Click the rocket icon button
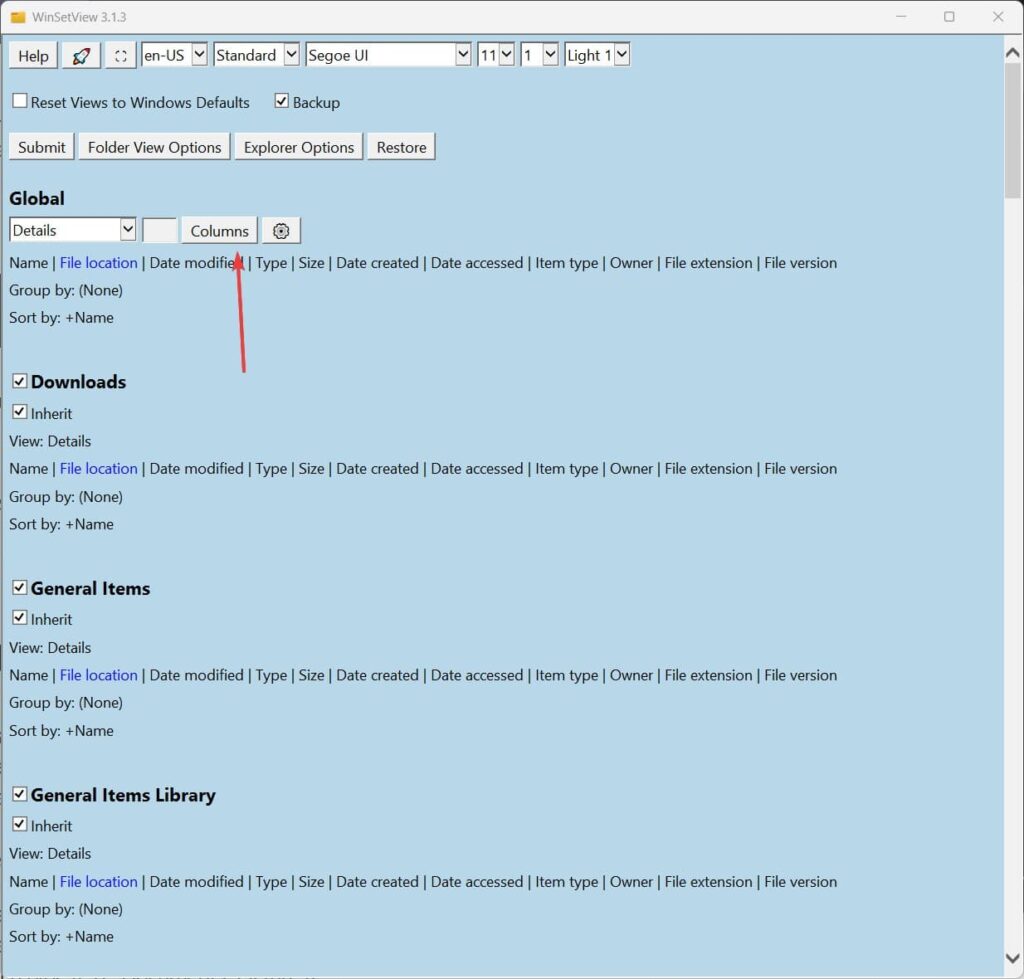 (x=81, y=56)
